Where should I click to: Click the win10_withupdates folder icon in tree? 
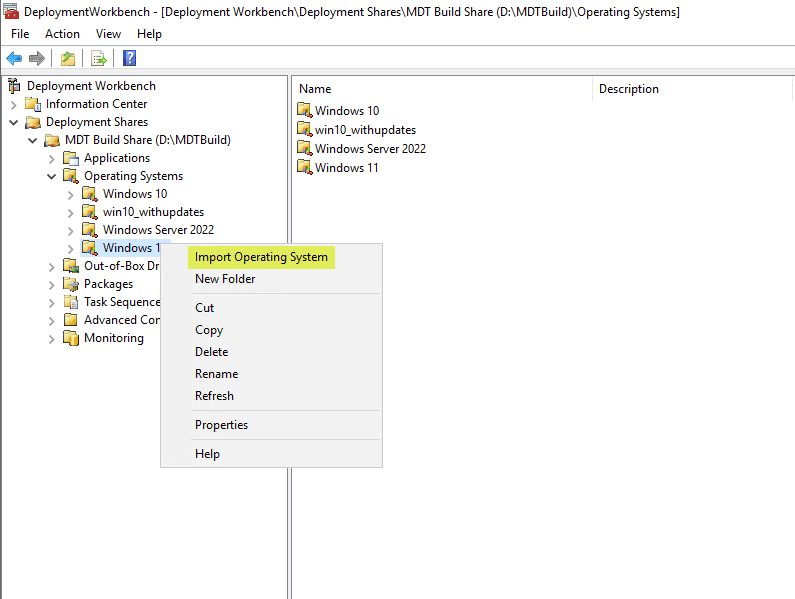(90, 212)
